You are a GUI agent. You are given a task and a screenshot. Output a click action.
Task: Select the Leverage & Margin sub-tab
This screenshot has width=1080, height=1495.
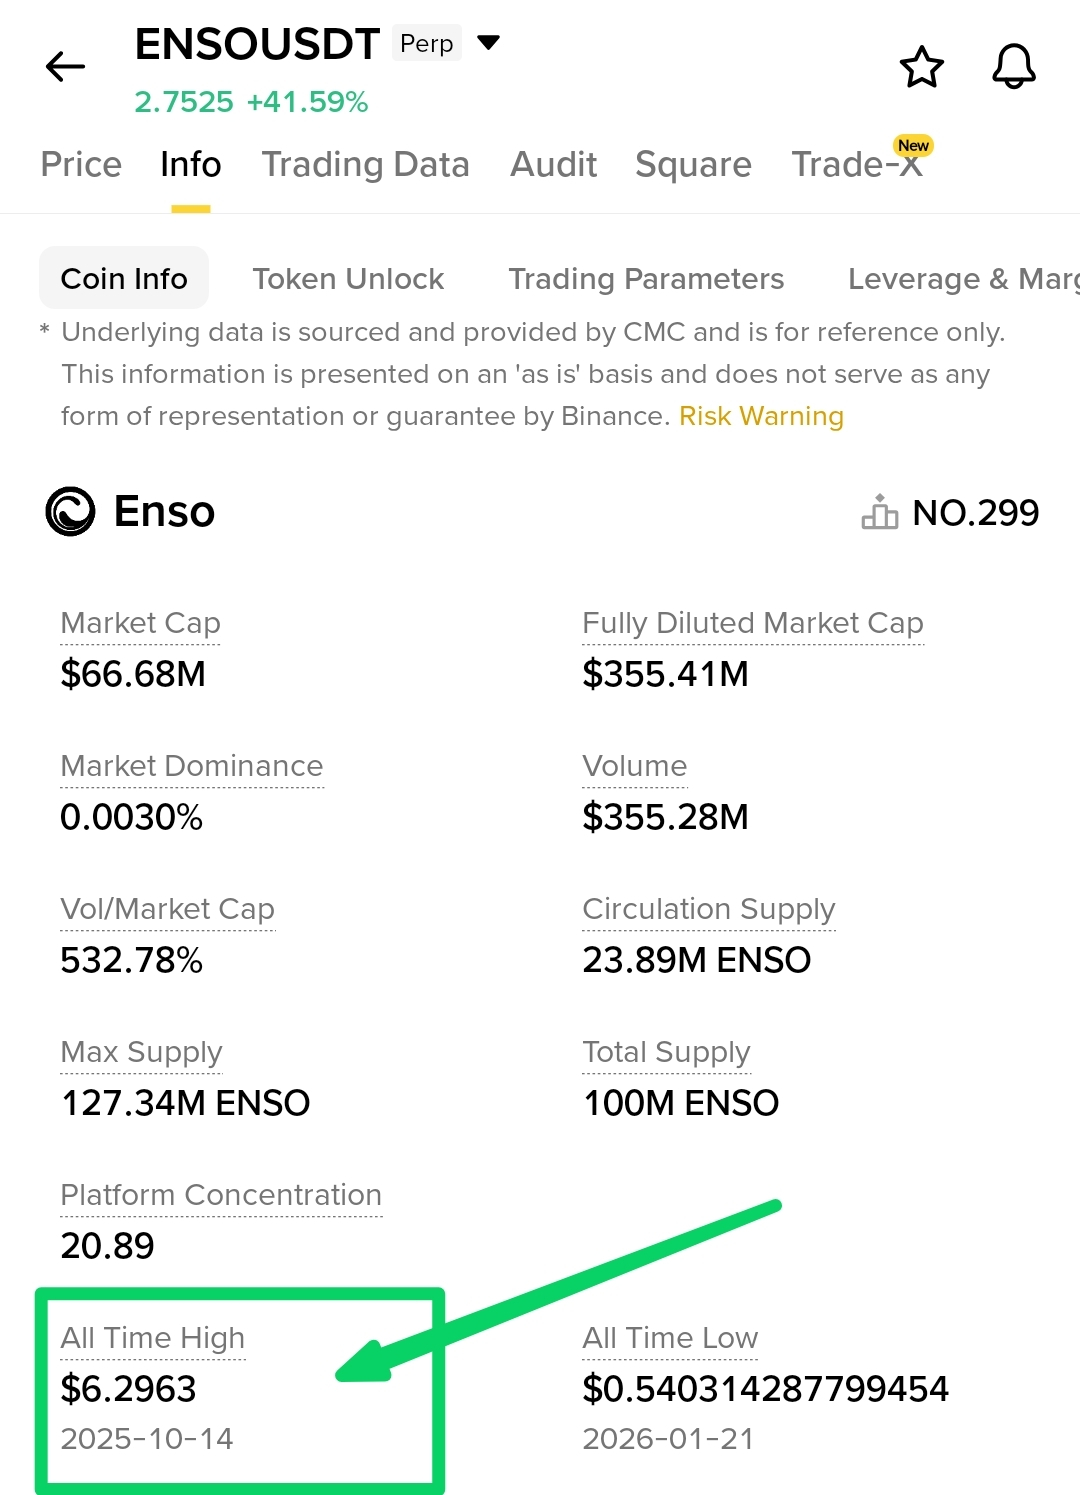(x=963, y=279)
